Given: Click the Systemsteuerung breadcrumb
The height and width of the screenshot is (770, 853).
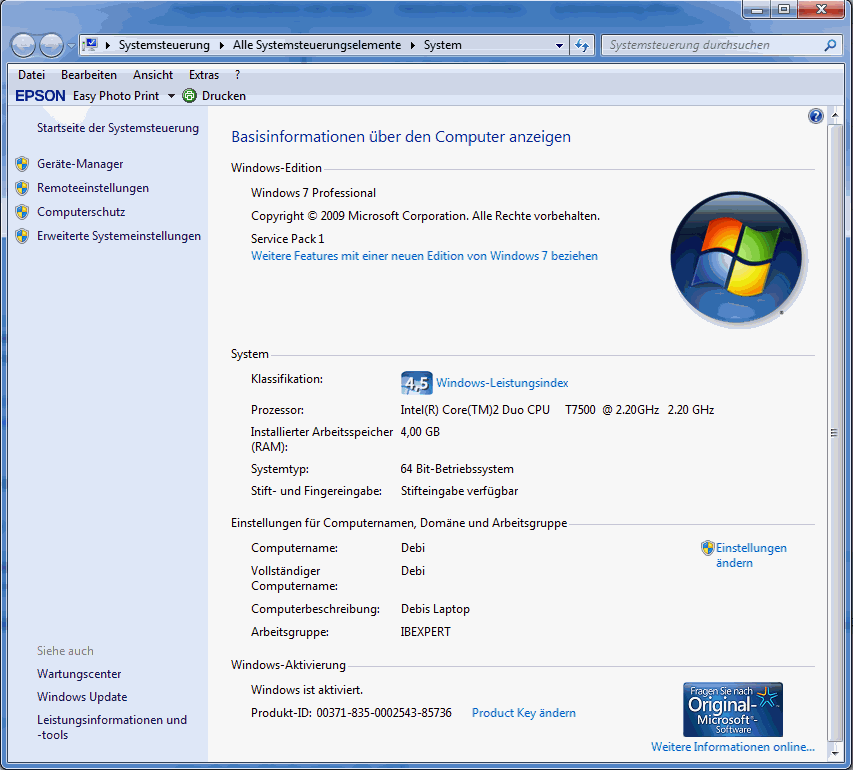Looking at the screenshot, I should pos(164,45).
